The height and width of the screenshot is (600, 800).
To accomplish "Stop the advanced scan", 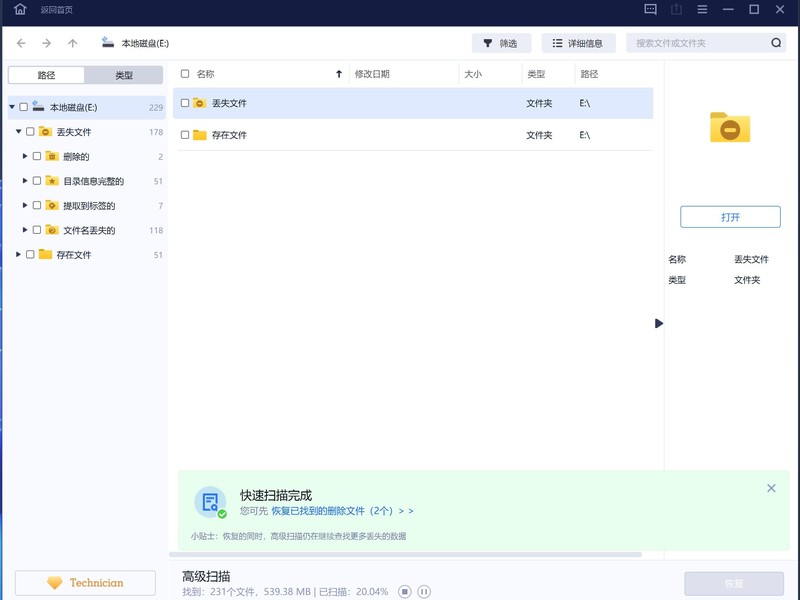I will click(x=405, y=591).
